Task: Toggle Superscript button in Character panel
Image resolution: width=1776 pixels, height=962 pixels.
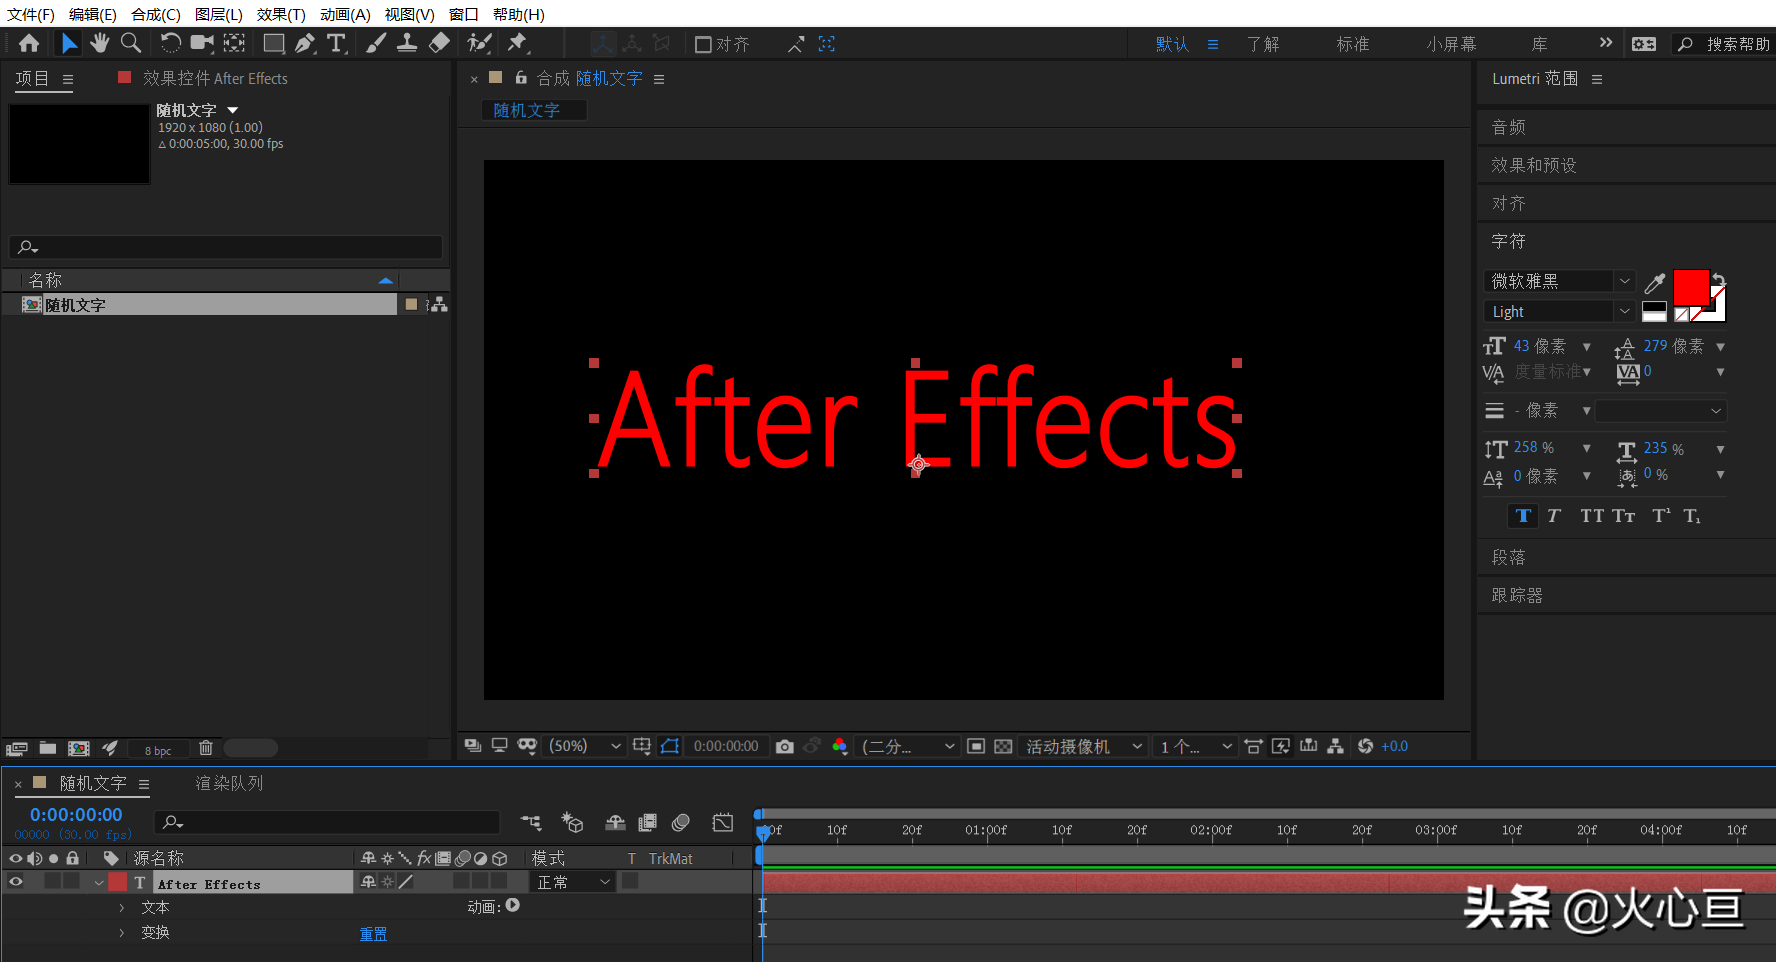Action: 1661,516
